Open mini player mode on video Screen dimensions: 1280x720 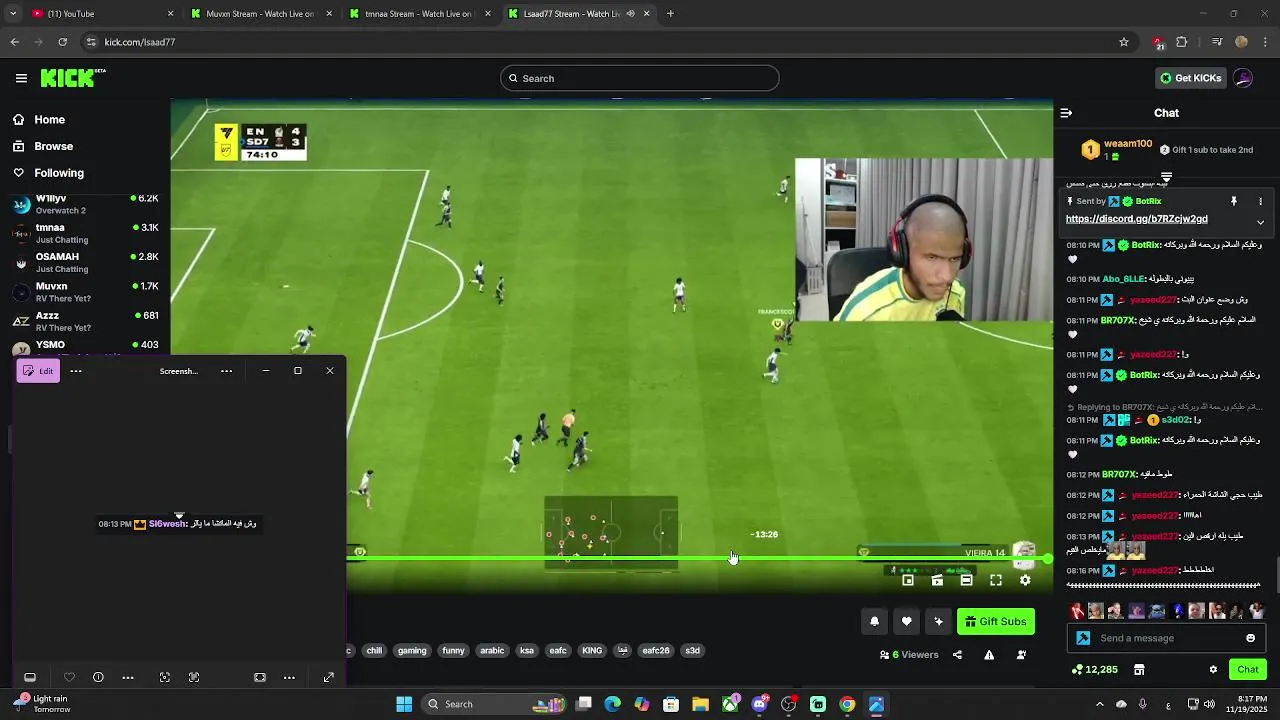click(x=908, y=580)
